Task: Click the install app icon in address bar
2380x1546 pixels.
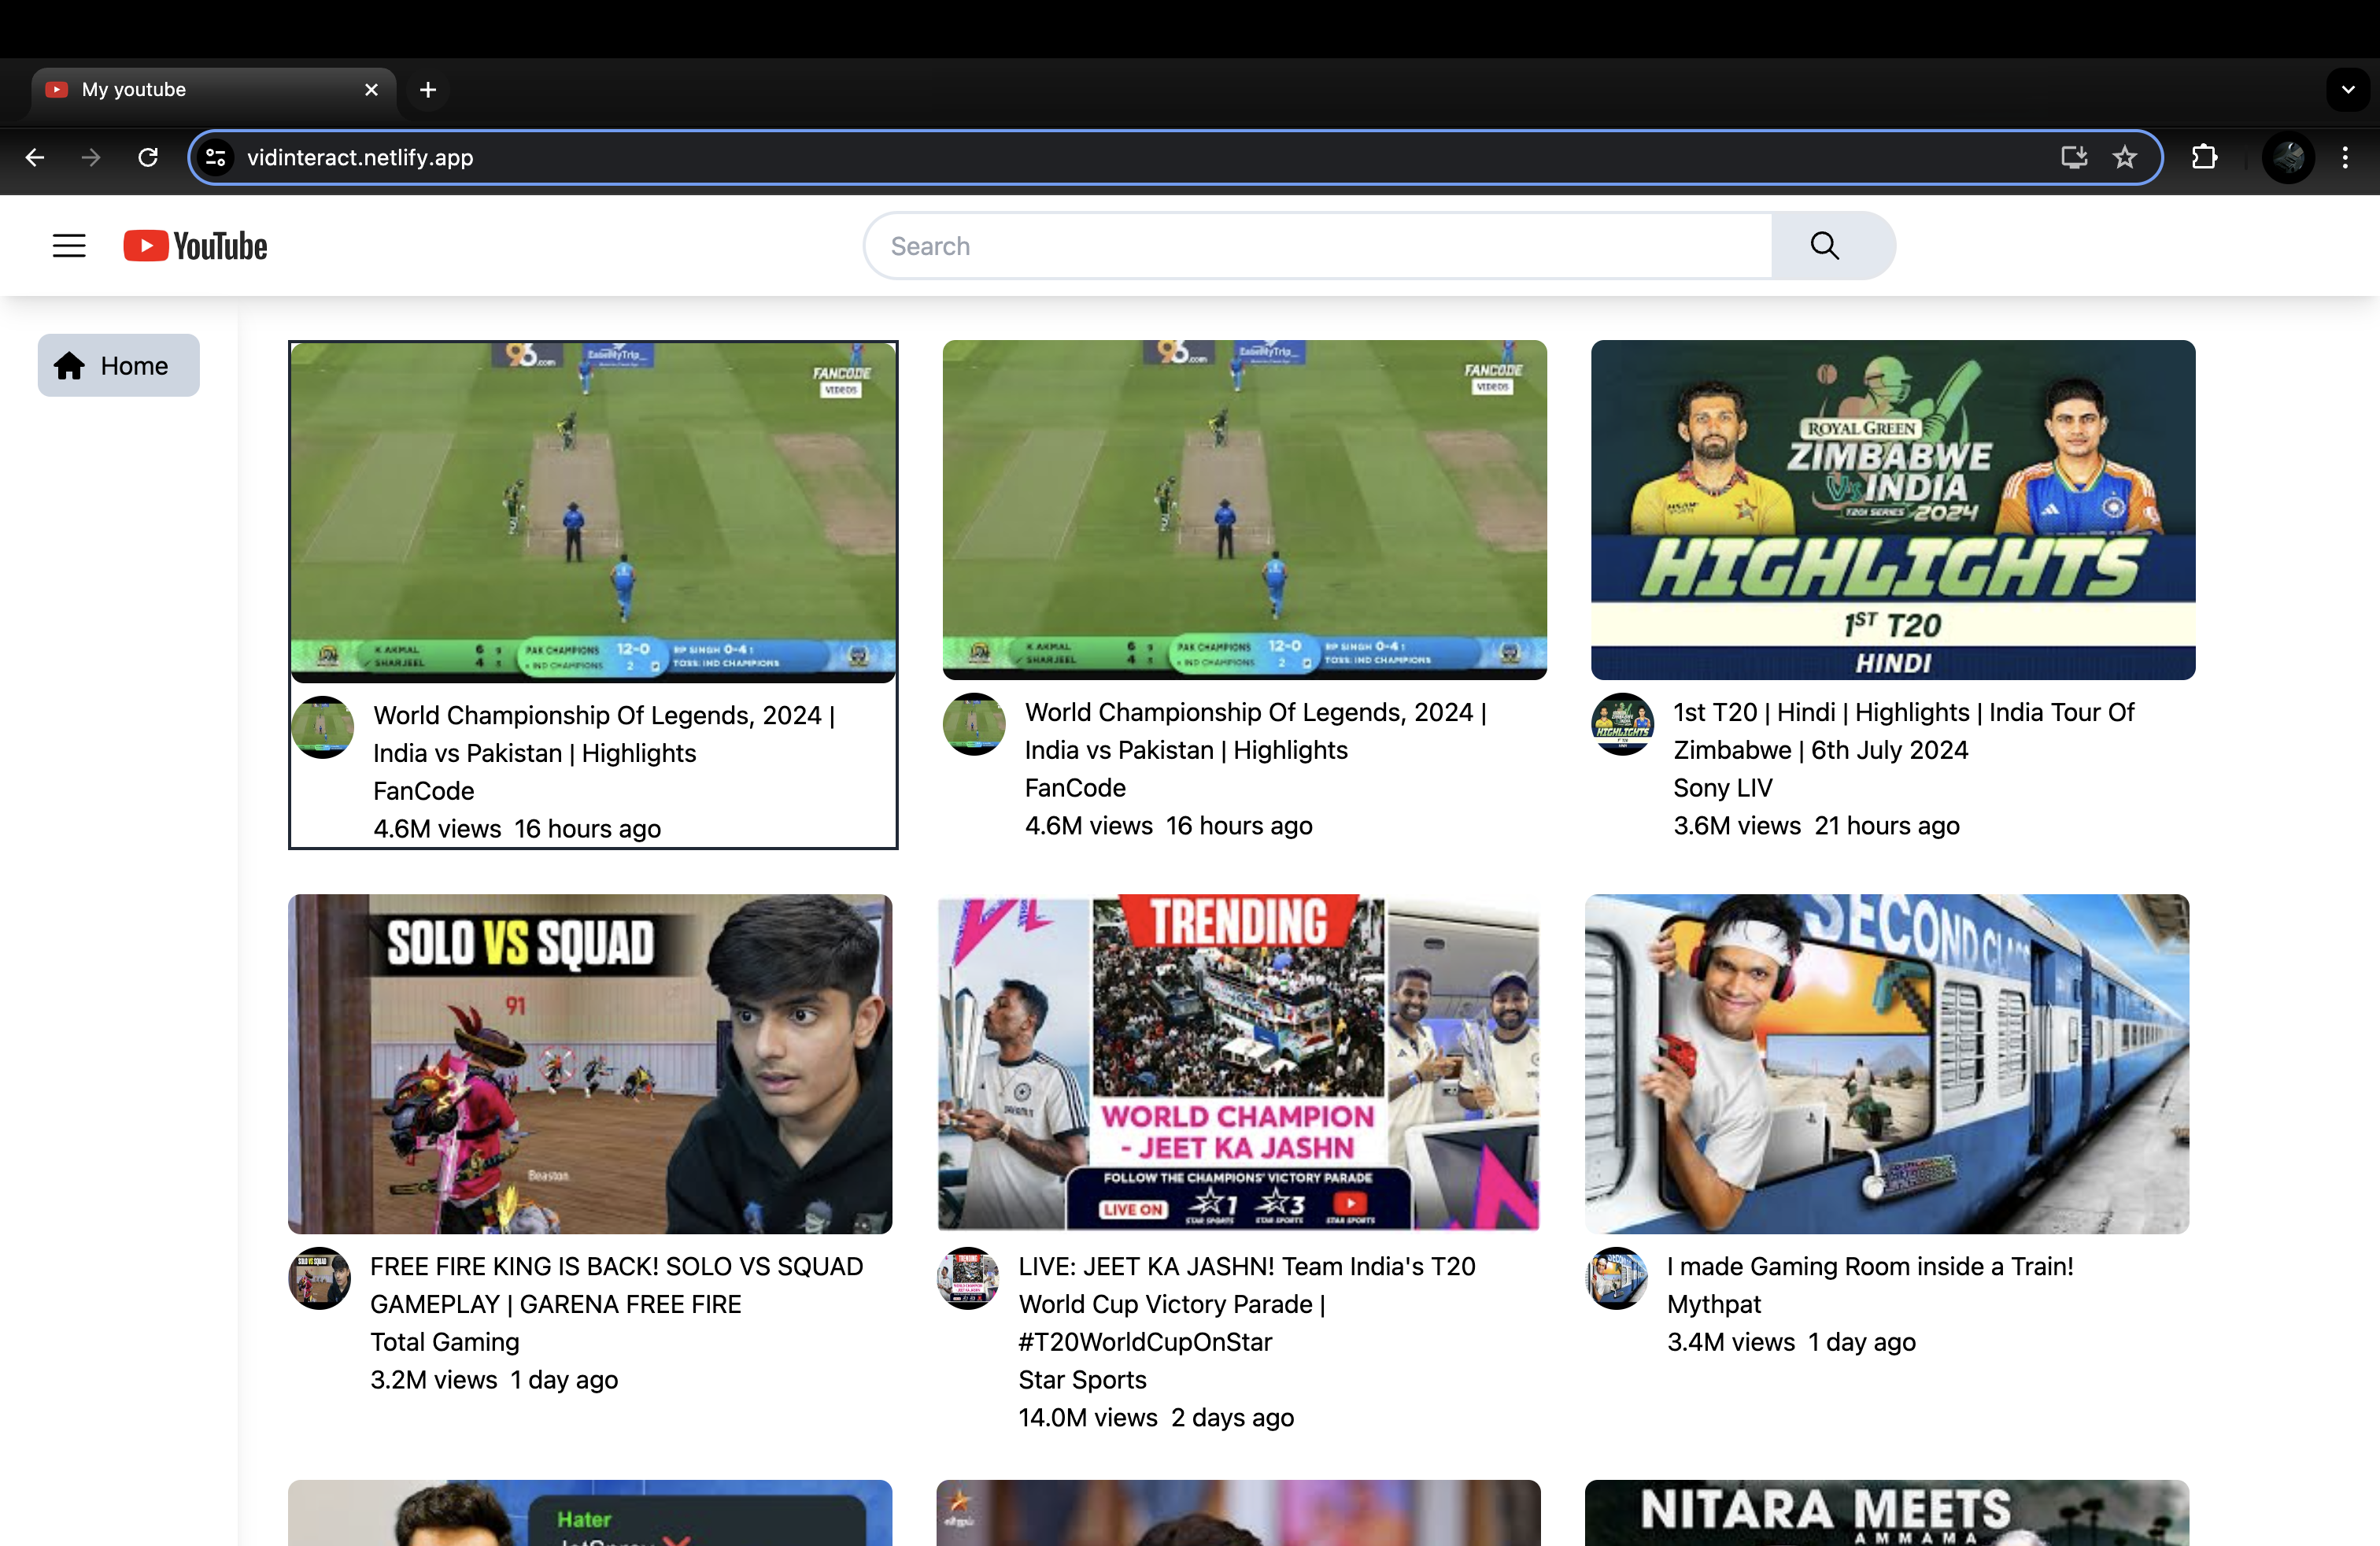Action: pyautogui.click(x=2073, y=157)
